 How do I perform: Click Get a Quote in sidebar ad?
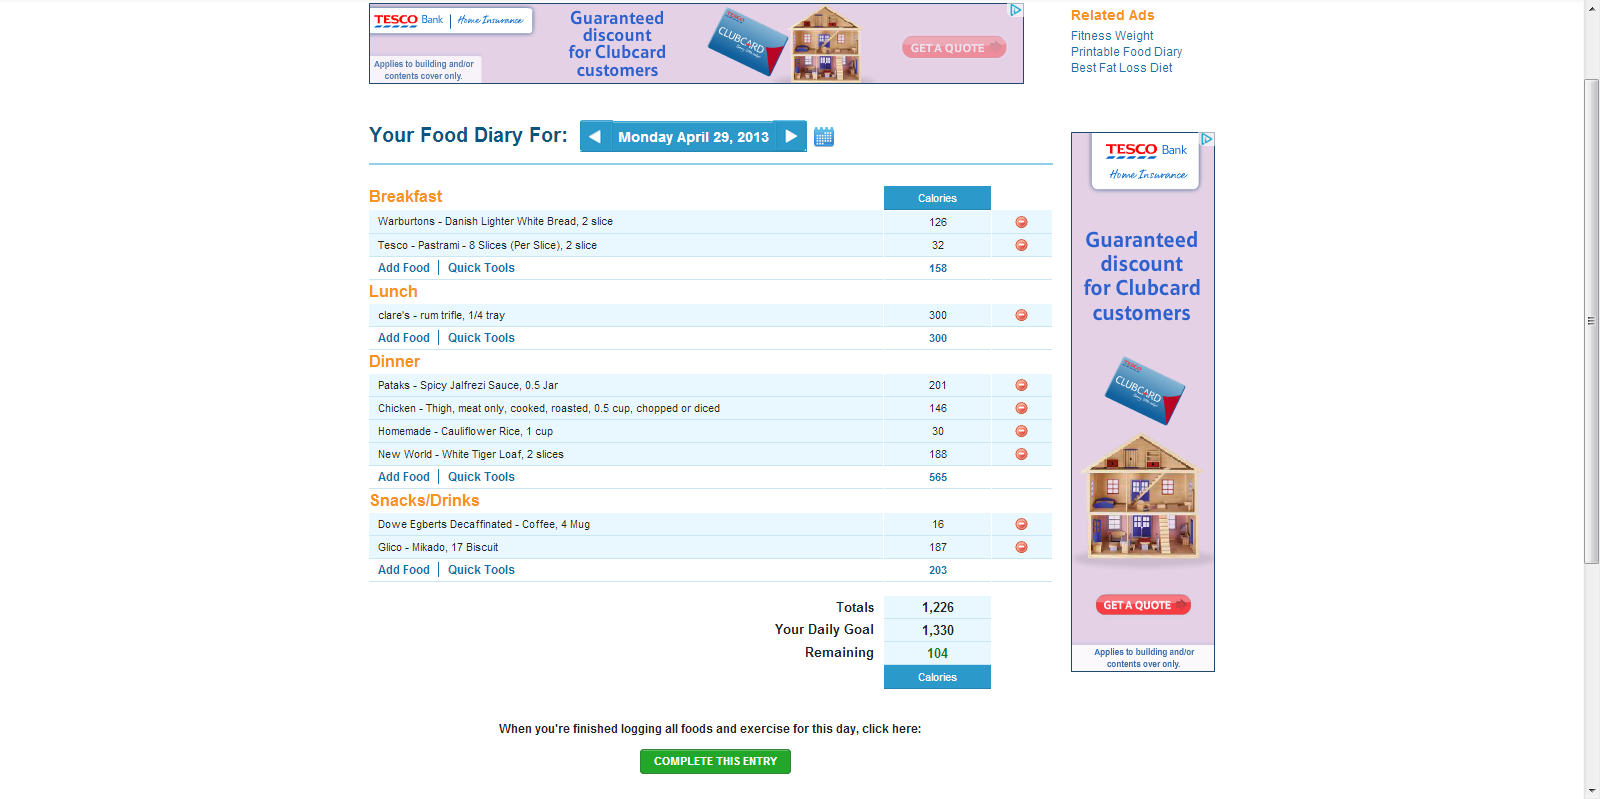coord(1143,605)
